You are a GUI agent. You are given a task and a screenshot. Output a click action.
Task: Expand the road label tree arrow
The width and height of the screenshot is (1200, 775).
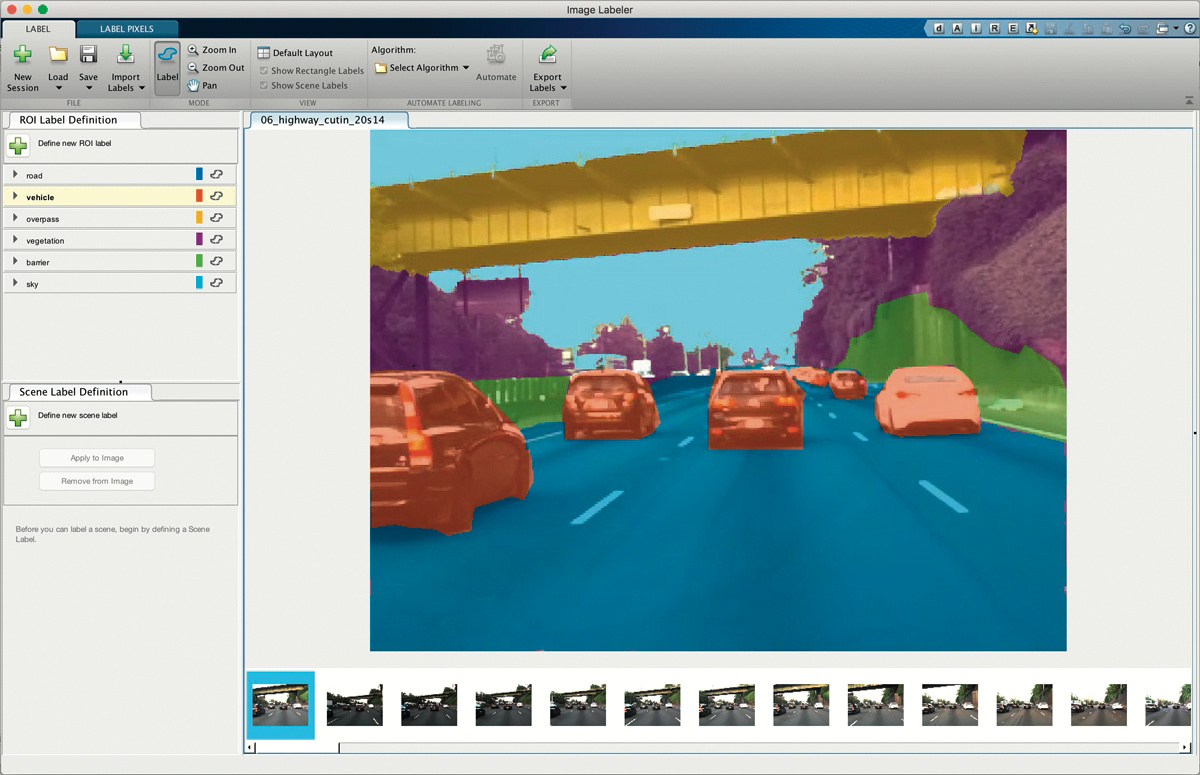[x=15, y=175]
